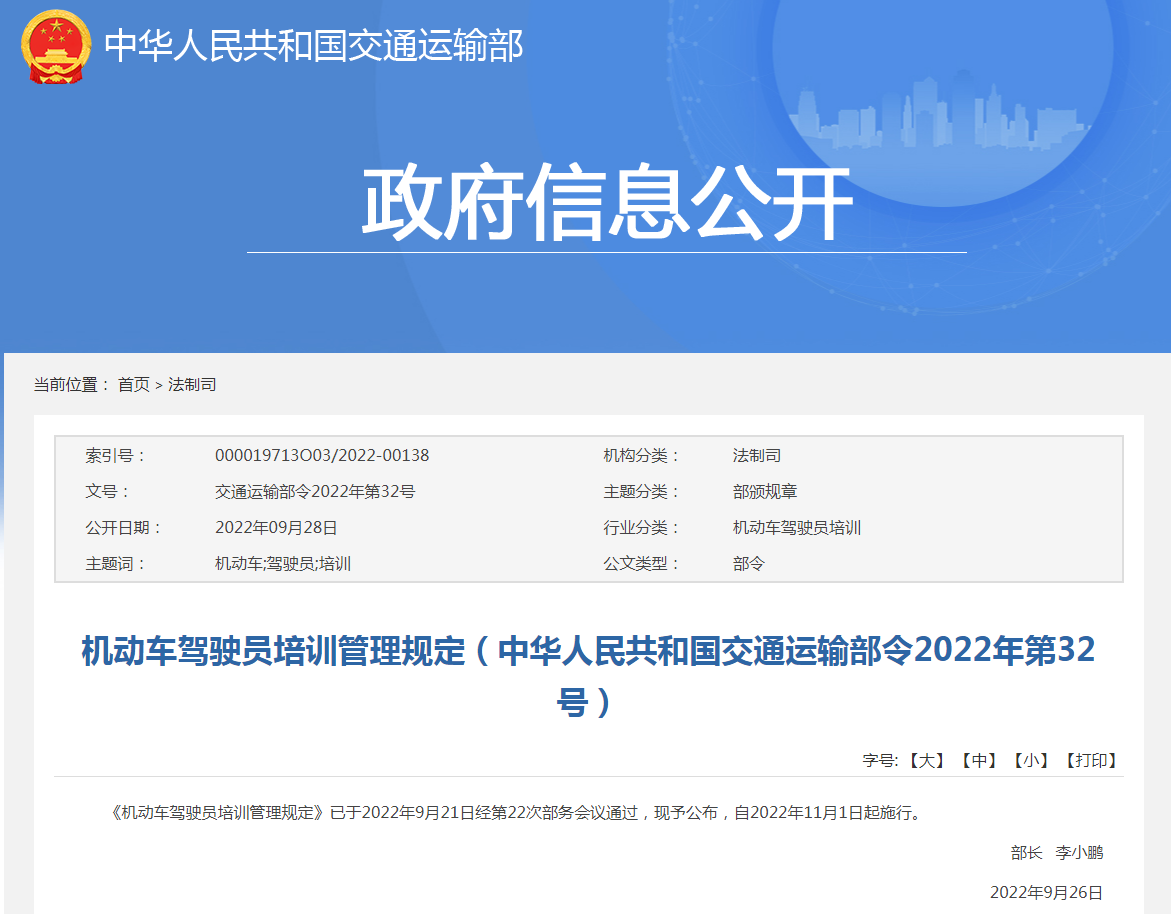Choose the 【小】 font size option

1031,760
